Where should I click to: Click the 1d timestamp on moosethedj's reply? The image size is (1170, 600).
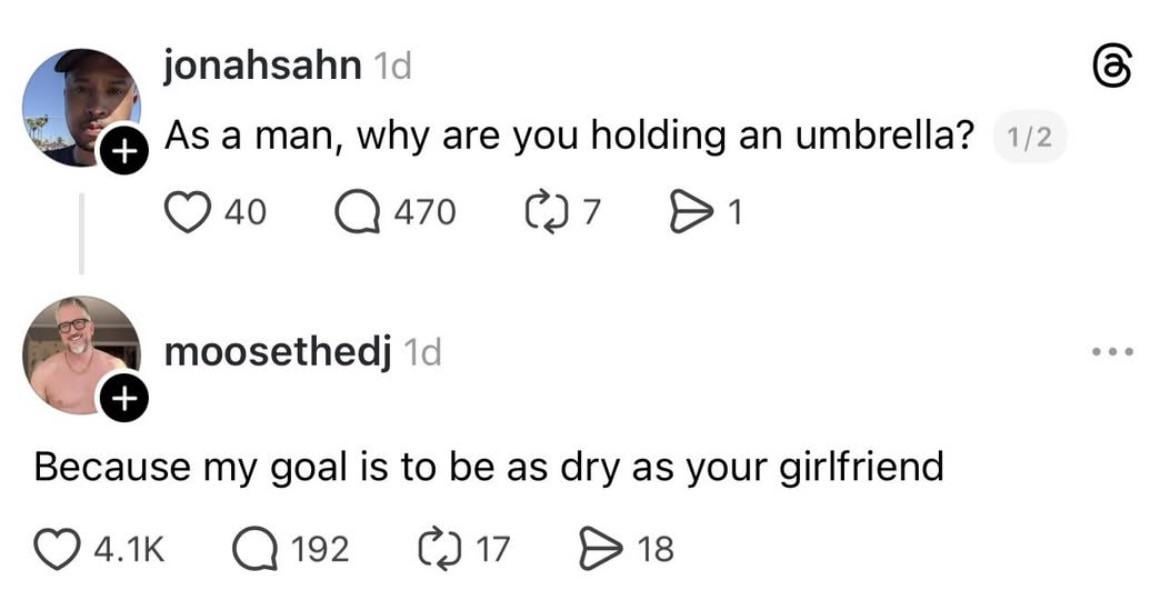point(420,352)
